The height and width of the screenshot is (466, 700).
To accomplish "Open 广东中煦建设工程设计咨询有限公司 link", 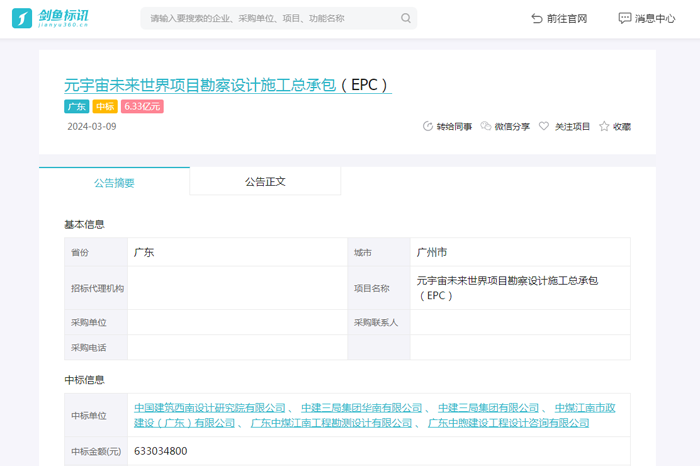I will 509,423.
